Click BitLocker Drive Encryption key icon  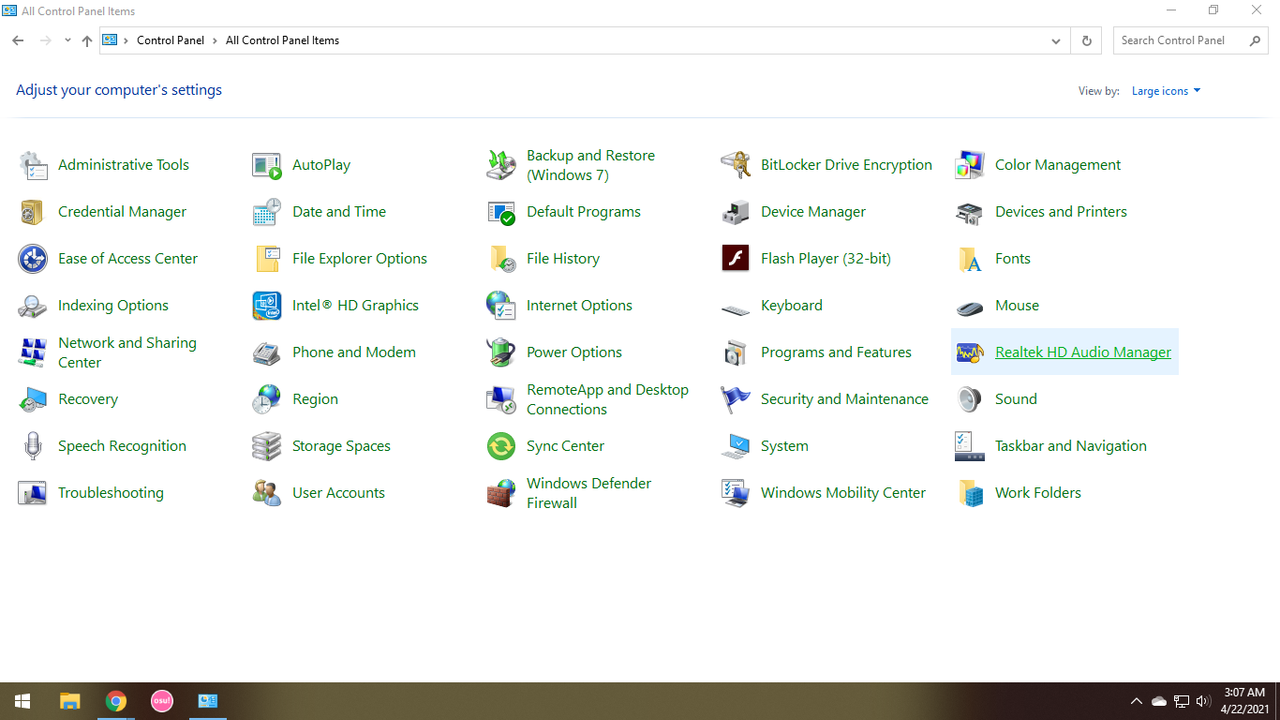(735, 165)
